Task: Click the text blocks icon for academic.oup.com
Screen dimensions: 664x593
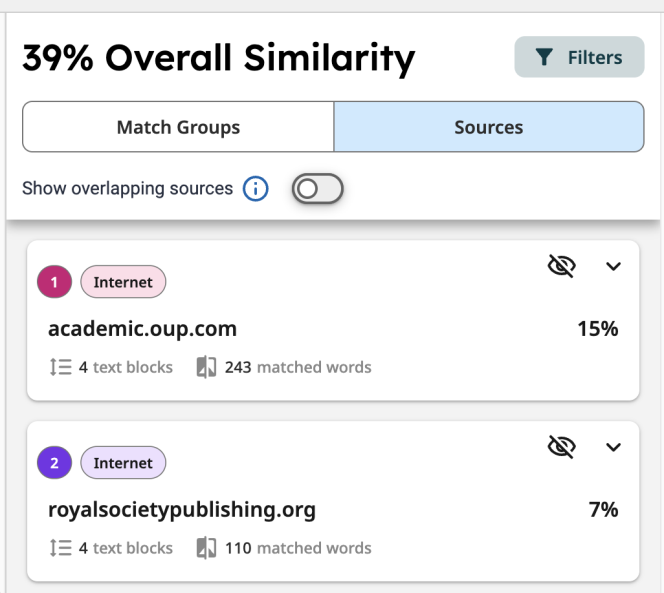Action: (x=60, y=367)
